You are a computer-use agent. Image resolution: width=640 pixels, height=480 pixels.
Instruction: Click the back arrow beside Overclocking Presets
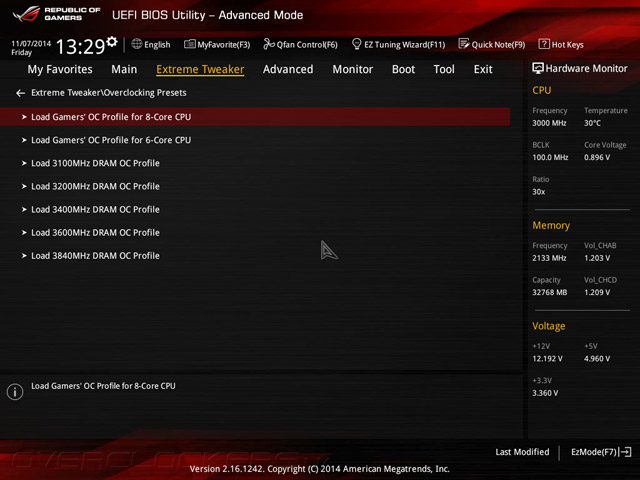click(20, 93)
